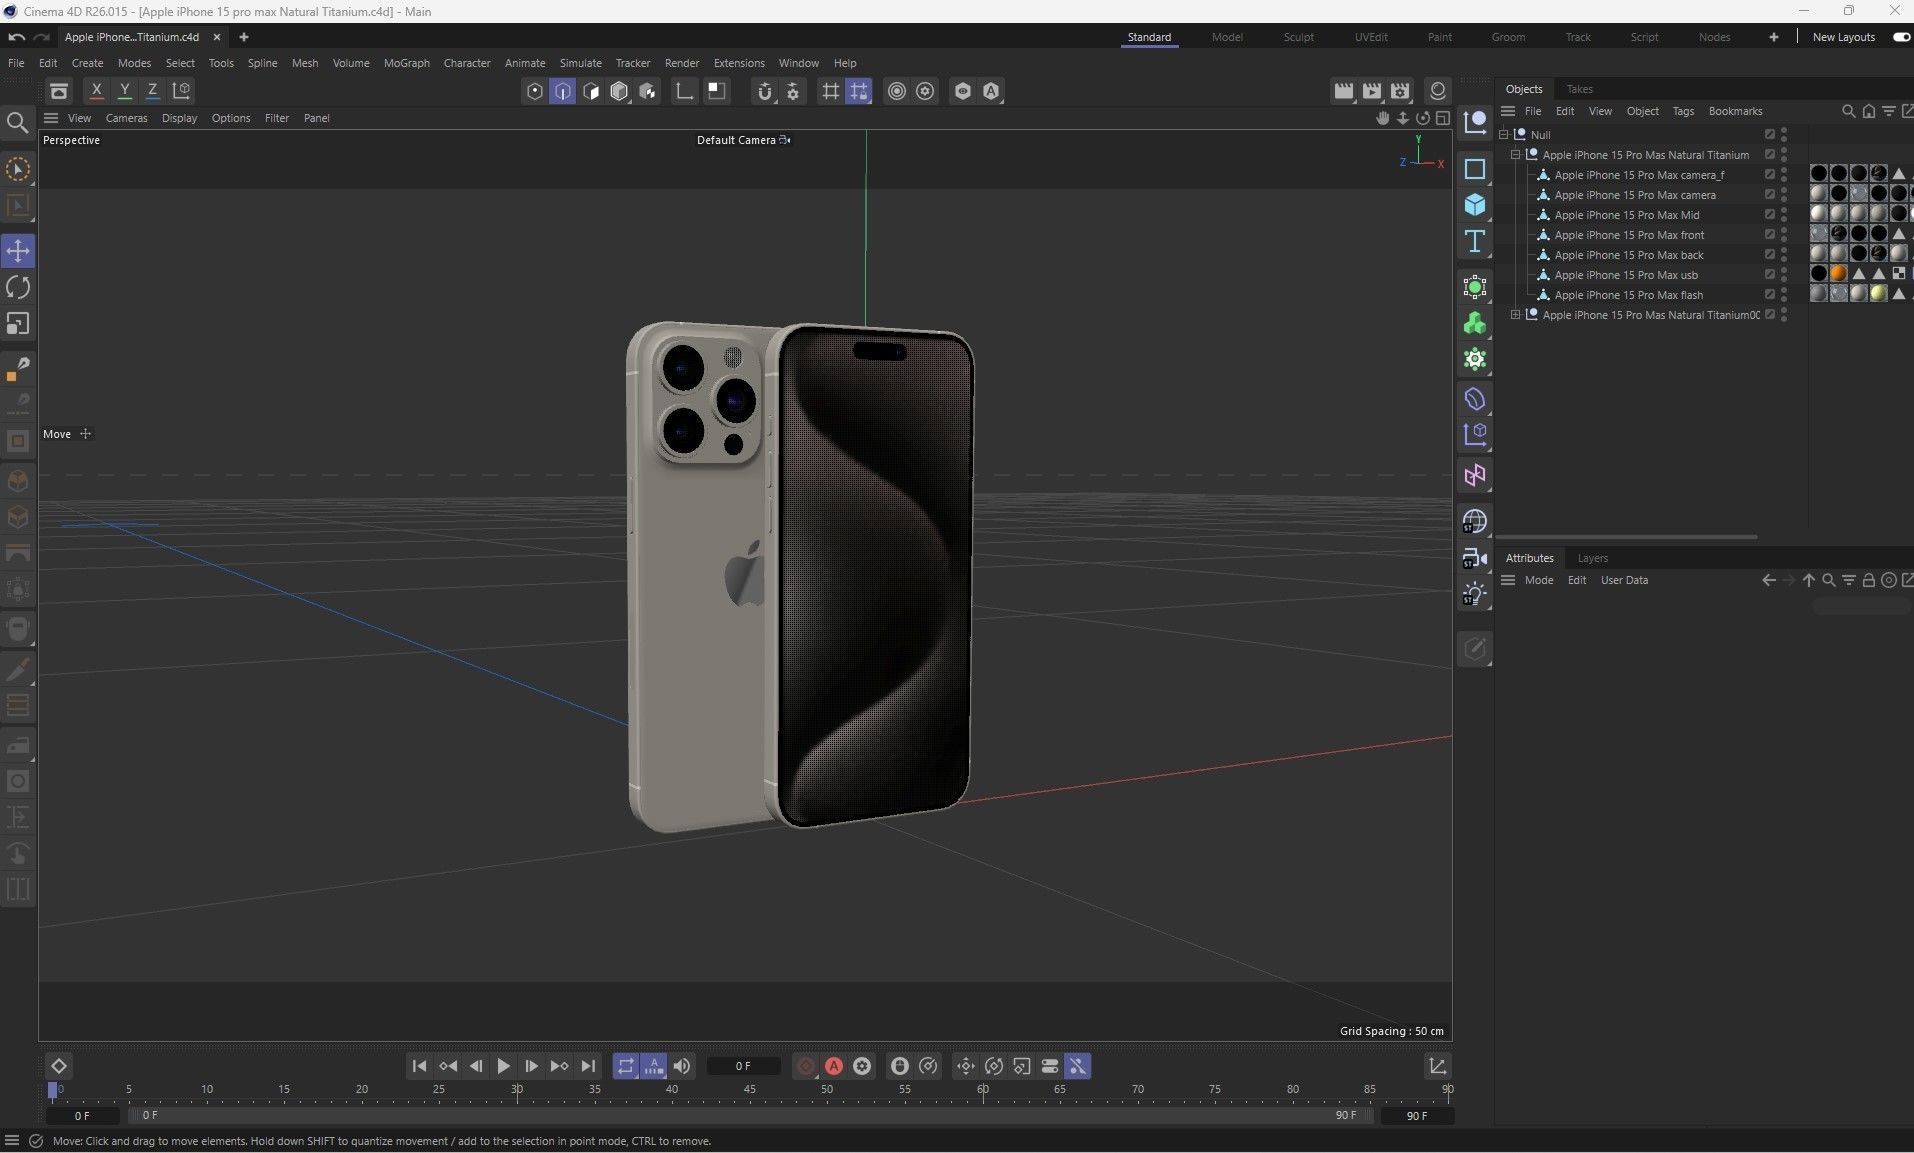Image resolution: width=1914 pixels, height=1153 pixels.
Task: Select the Move tool in left toolbar
Action: pyautogui.click(x=18, y=251)
